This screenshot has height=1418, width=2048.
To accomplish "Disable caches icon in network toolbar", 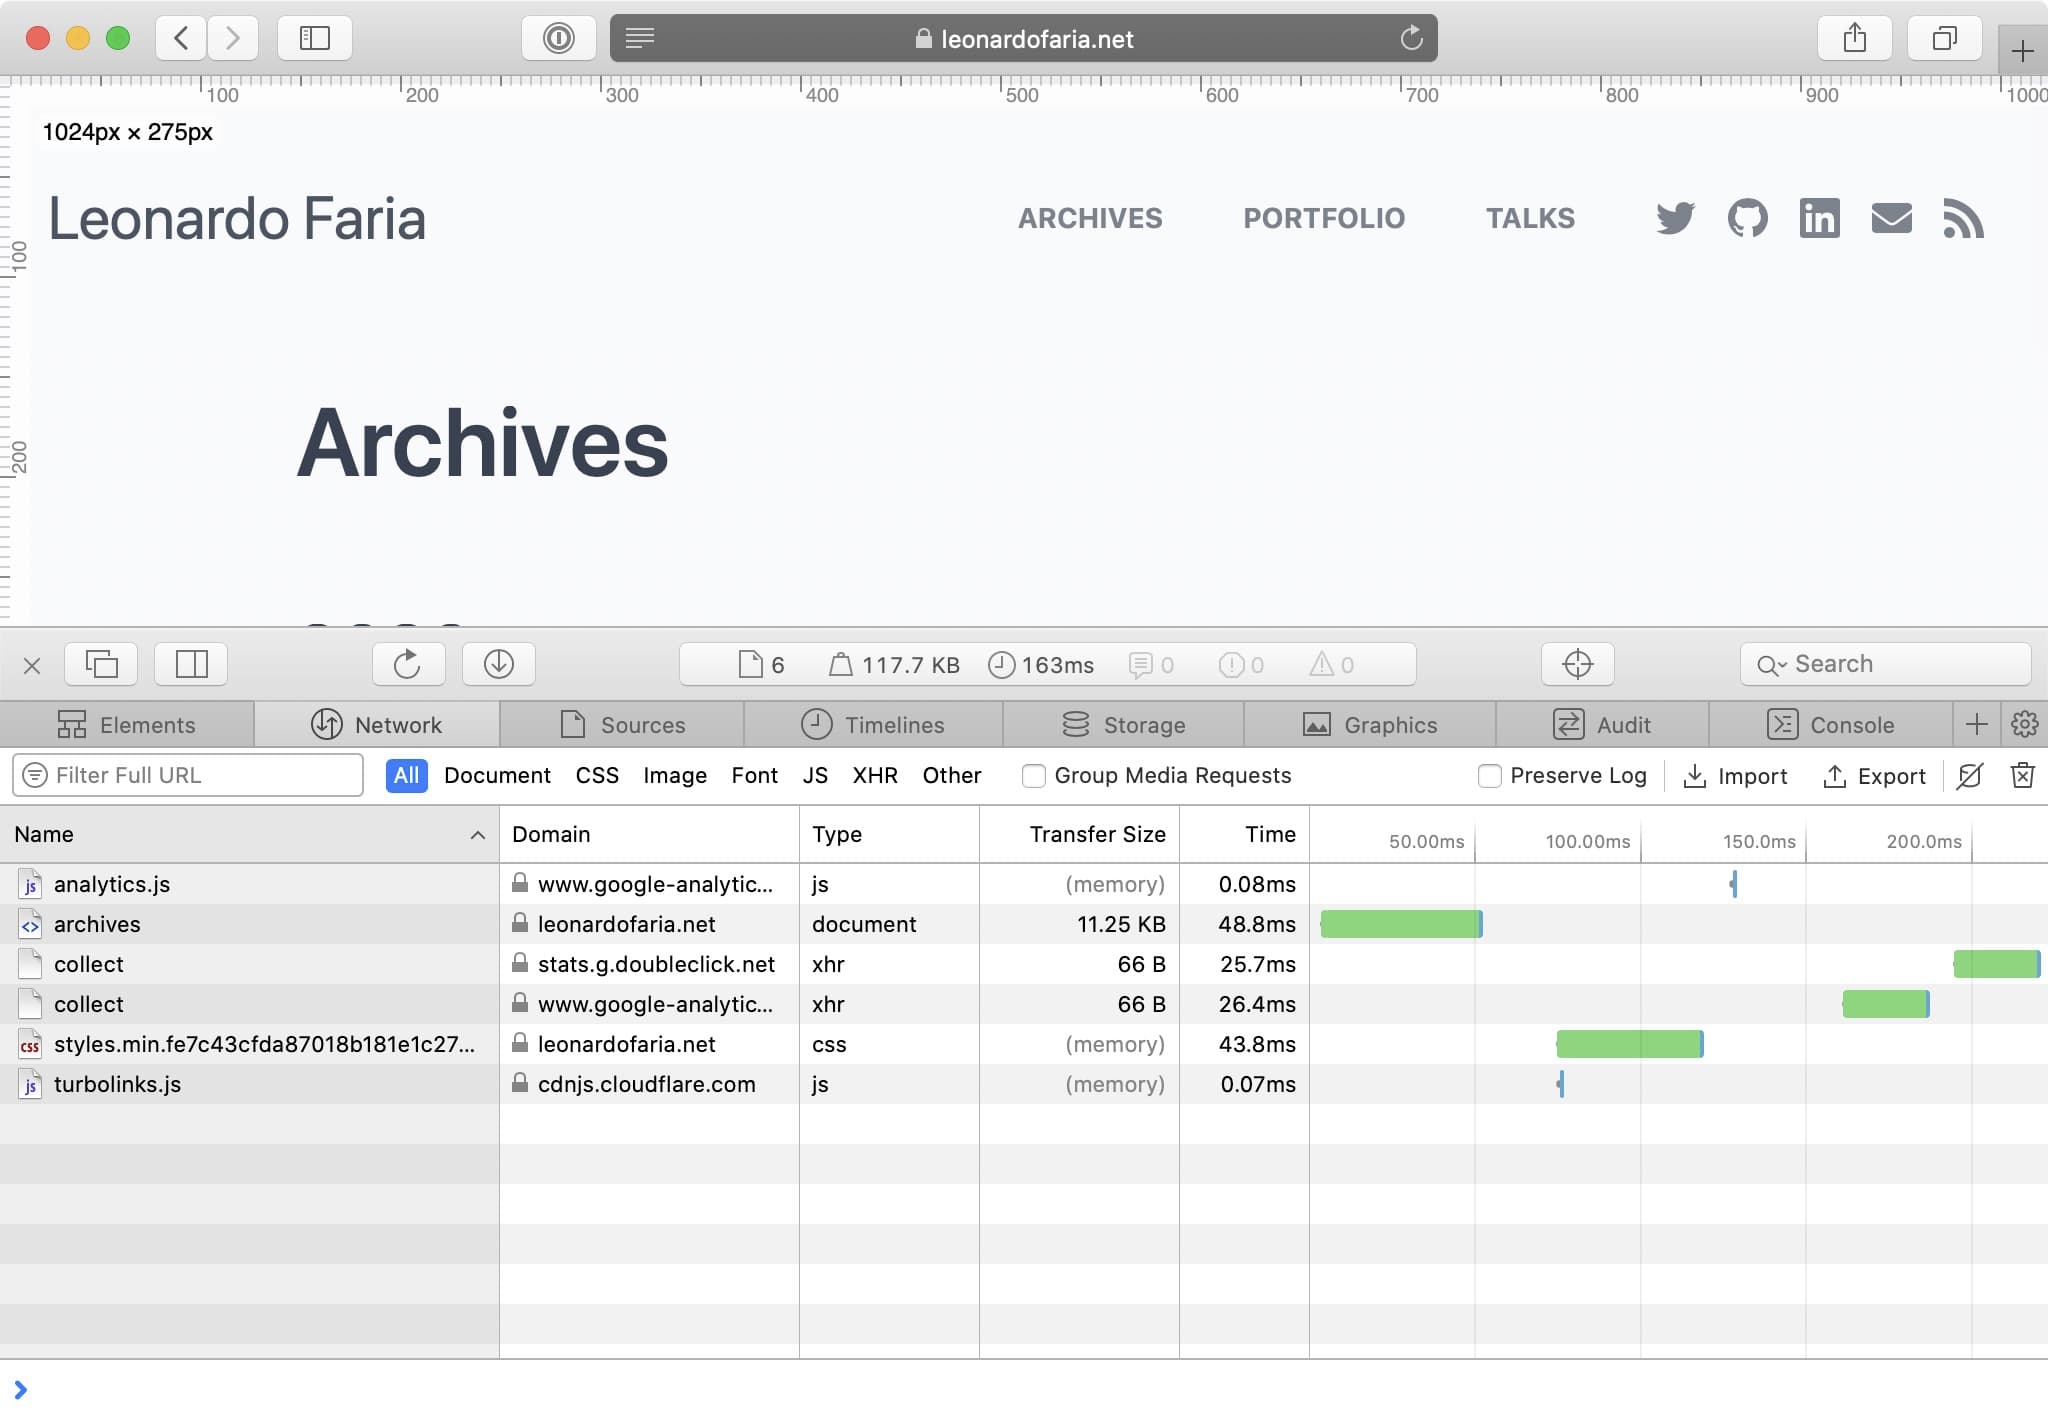I will coord(1970,776).
